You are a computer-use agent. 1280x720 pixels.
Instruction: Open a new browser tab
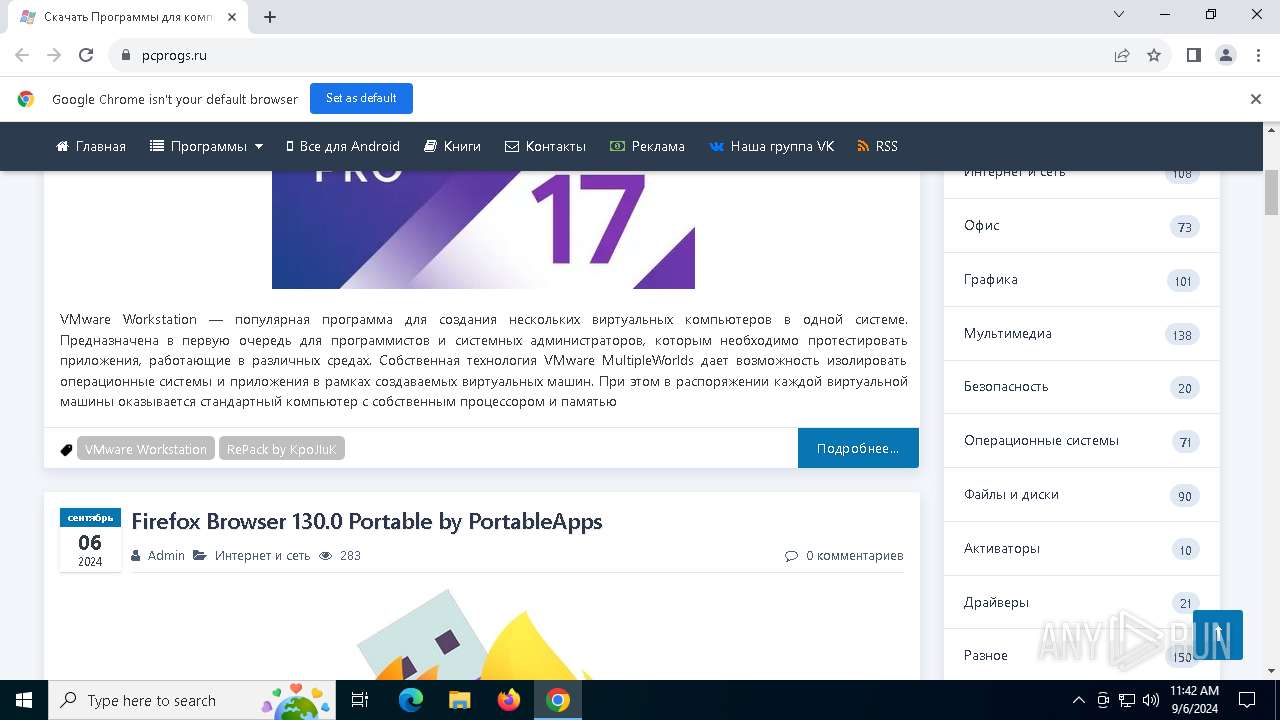click(270, 17)
